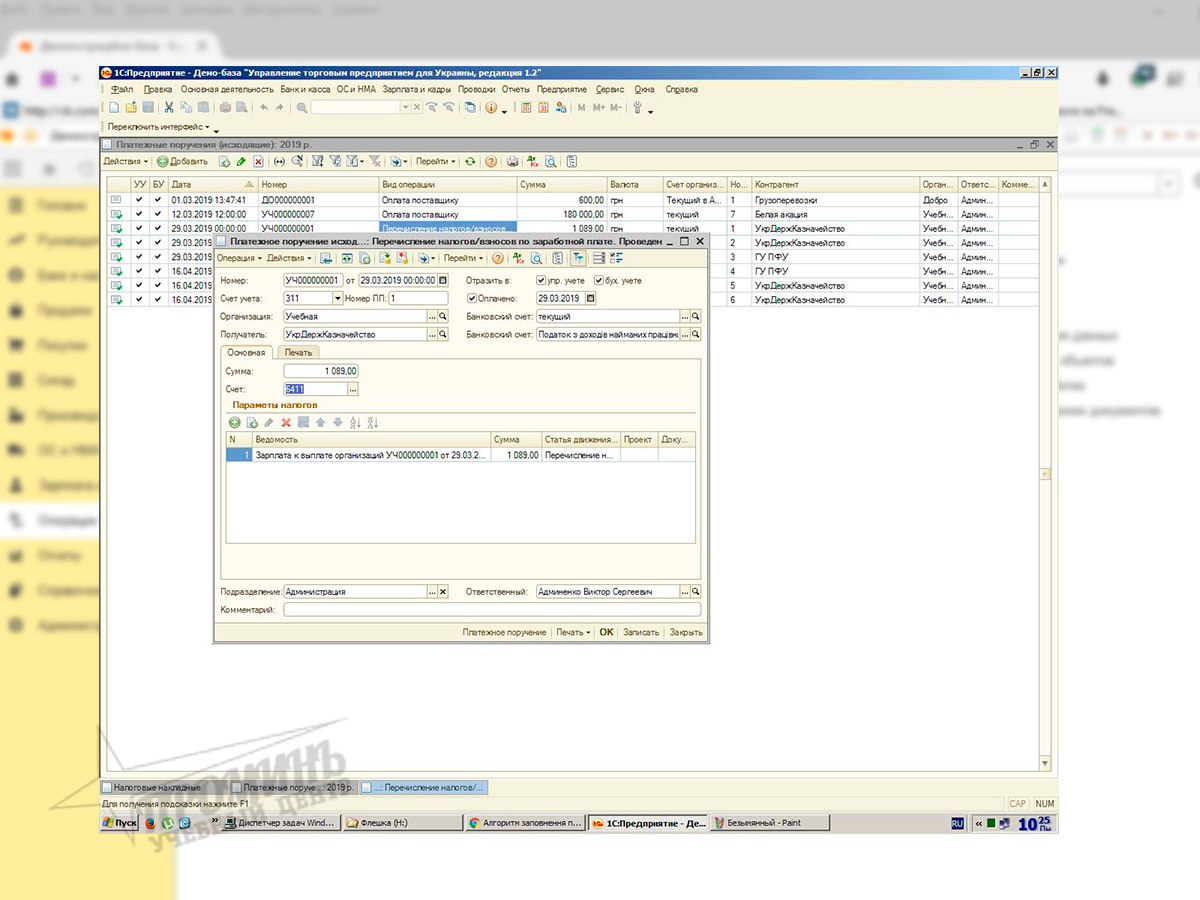This screenshot has height=900, width=1200.
Task: Open Действия dropdown in document toolbar
Action: pos(289,258)
